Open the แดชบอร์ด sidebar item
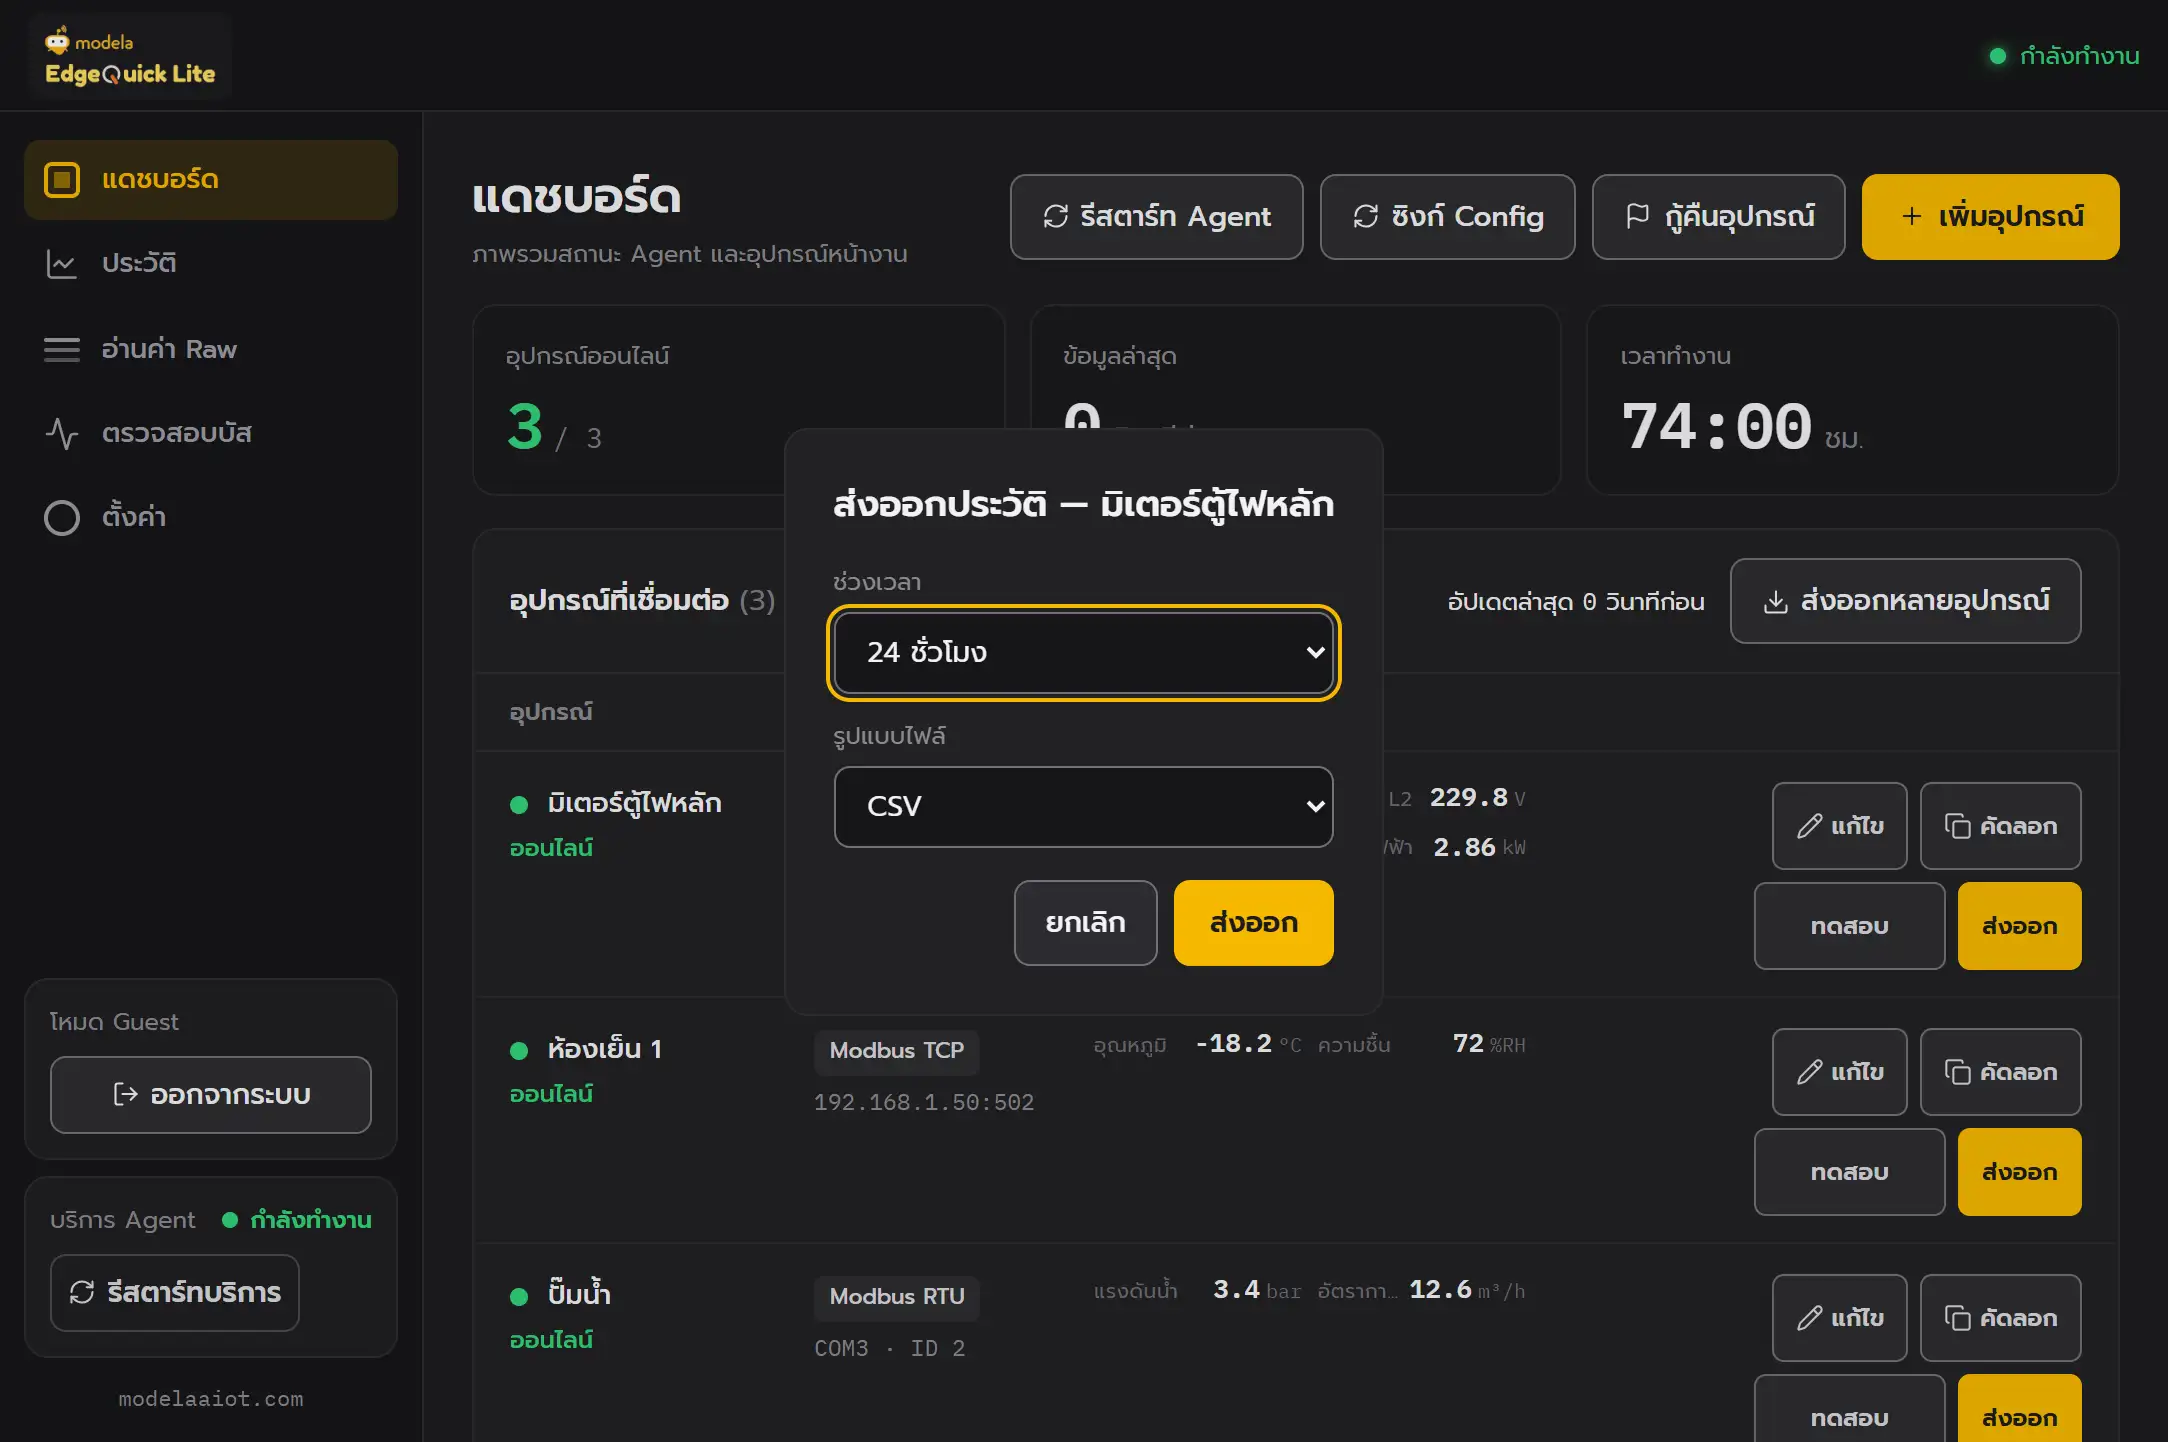This screenshot has width=2168, height=1442. (x=211, y=180)
